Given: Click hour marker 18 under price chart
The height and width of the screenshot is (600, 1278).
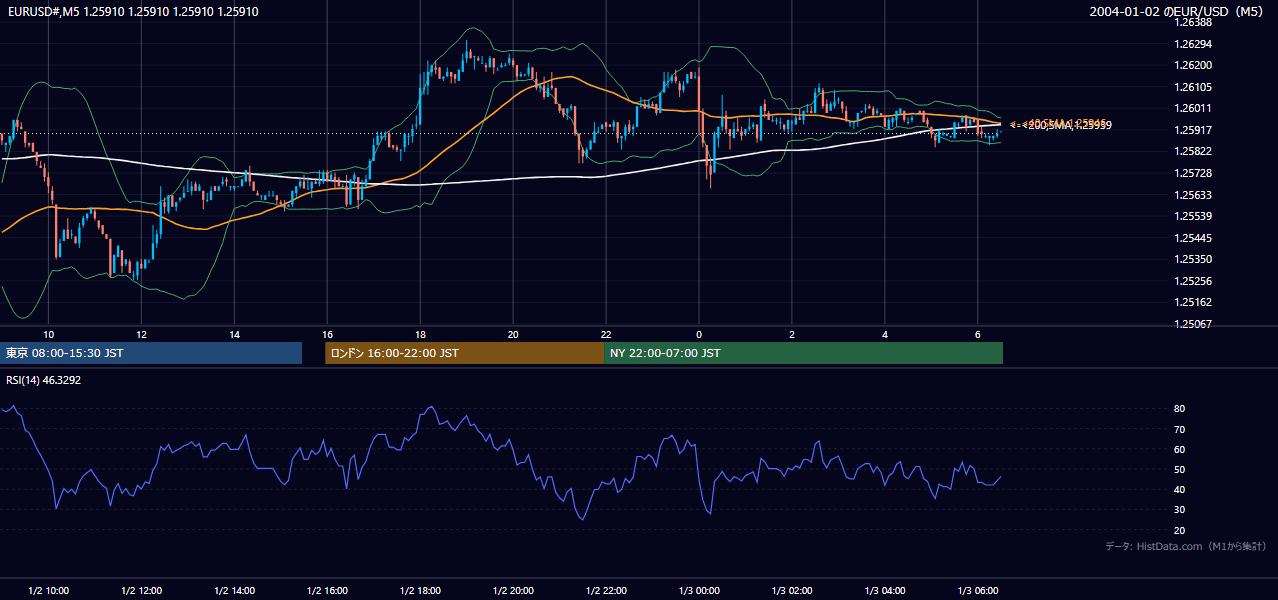Looking at the screenshot, I should 420,334.
